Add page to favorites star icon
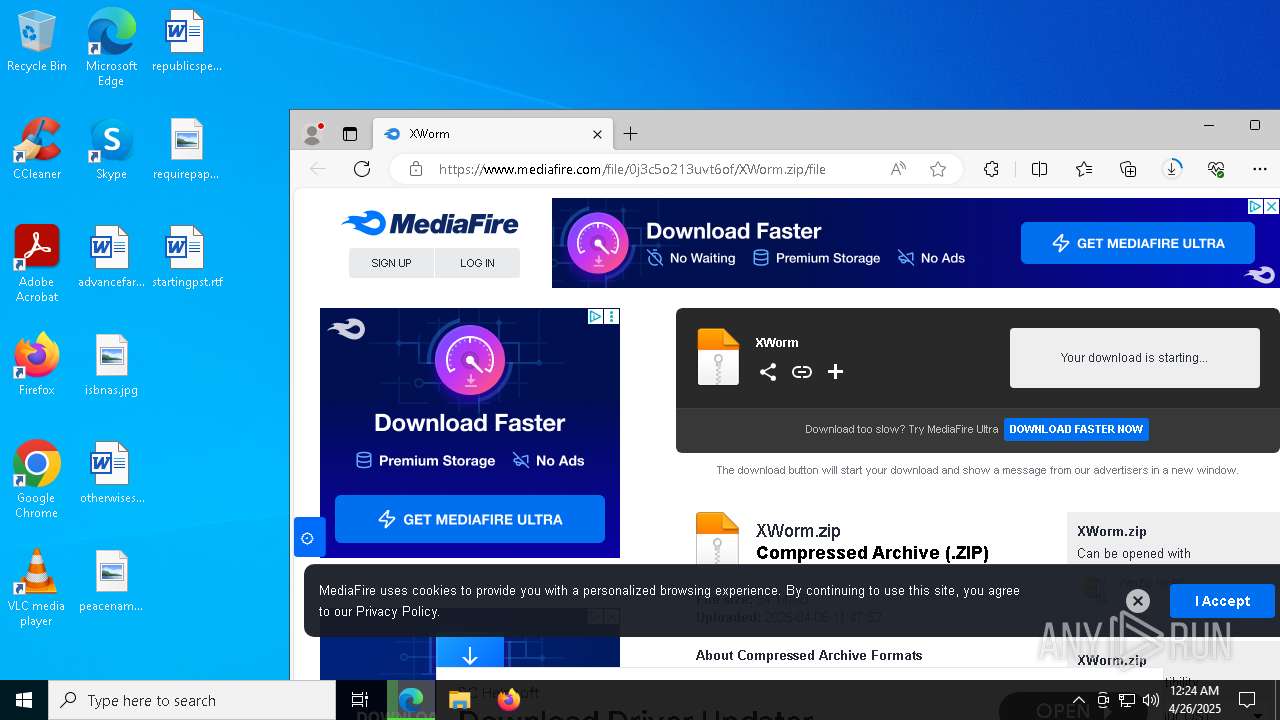This screenshot has height=720, width=1280. point(938,169)
